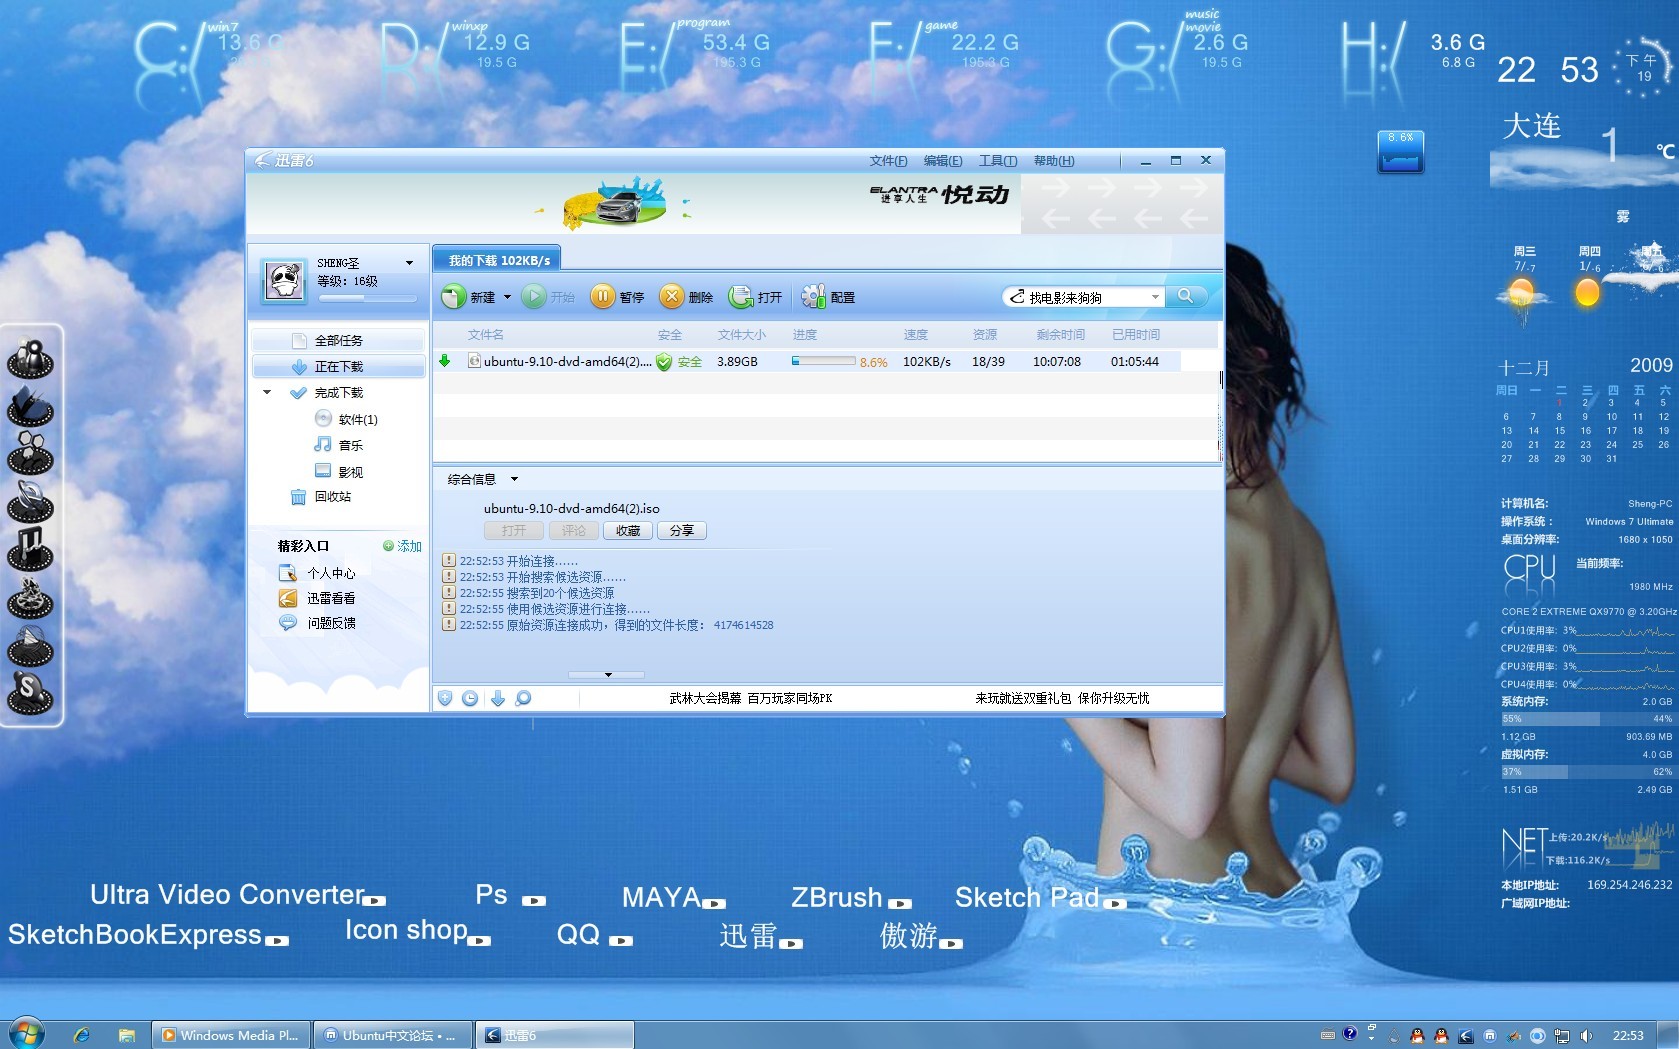Viewport: 1679px width, 1049px height.
Task: Click the 新建 (New task) toolbar icon
Action: [x=454, y=296]
